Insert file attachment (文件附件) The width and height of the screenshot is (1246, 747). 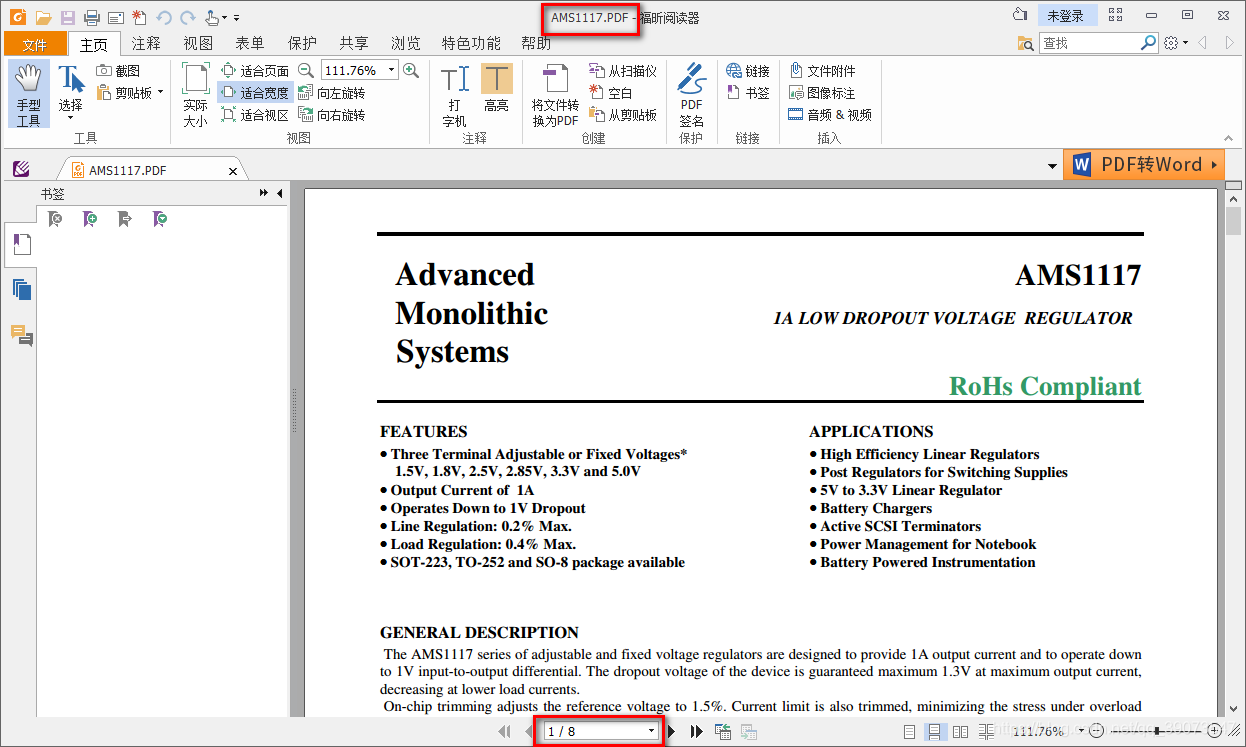pyautogui.click(x=823, y=71)
